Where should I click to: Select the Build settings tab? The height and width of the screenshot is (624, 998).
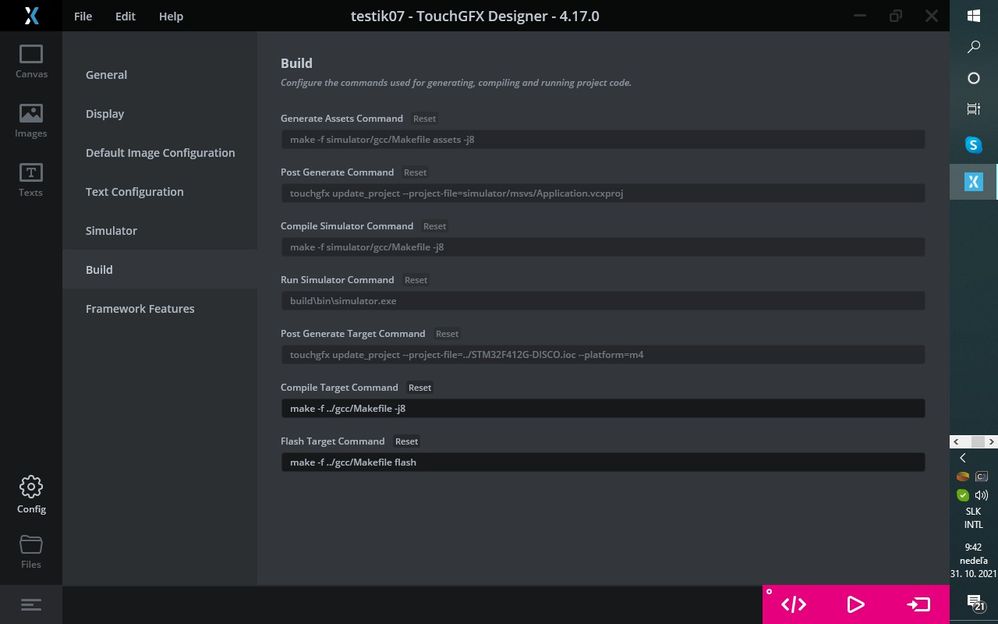[x=160, y=269]
